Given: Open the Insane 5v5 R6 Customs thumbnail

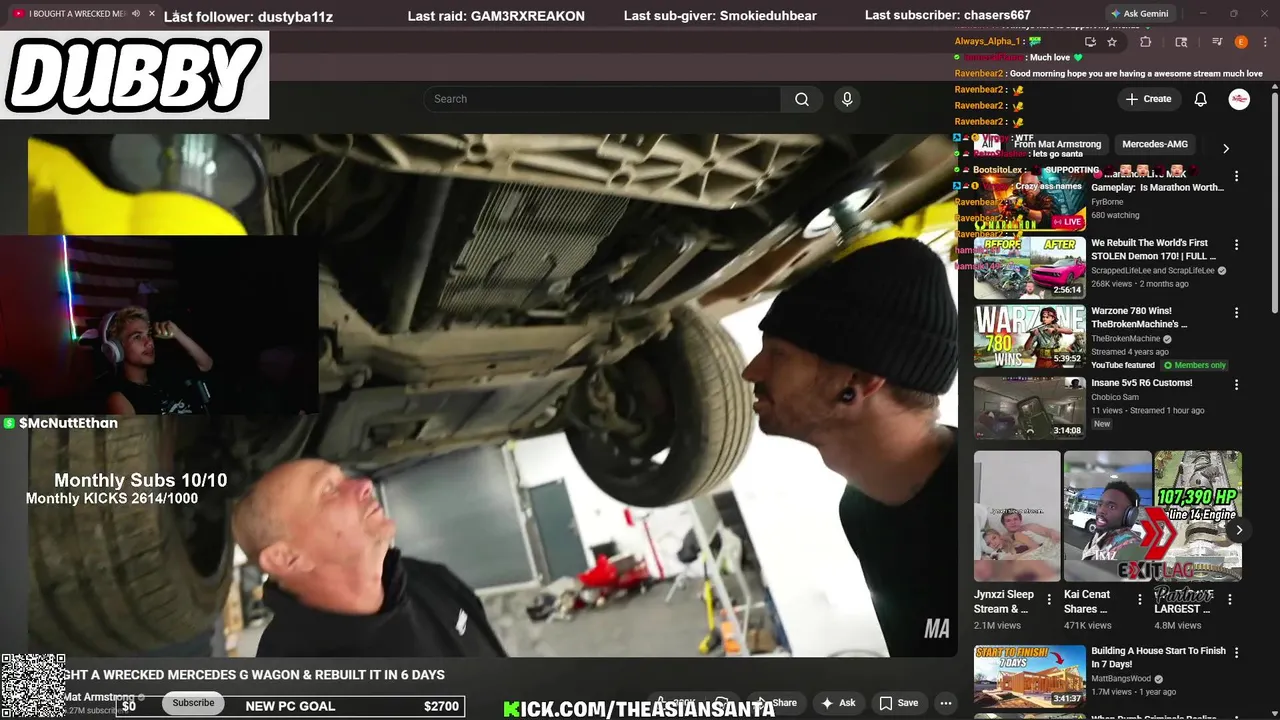Looking at the screenshot, I should click(x=1030, y=408).
